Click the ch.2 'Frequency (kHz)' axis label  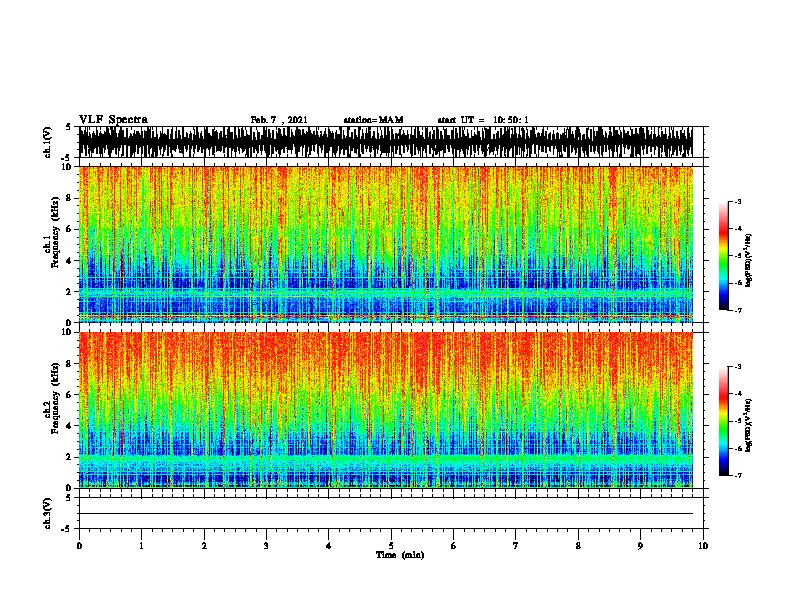point(55,398)
